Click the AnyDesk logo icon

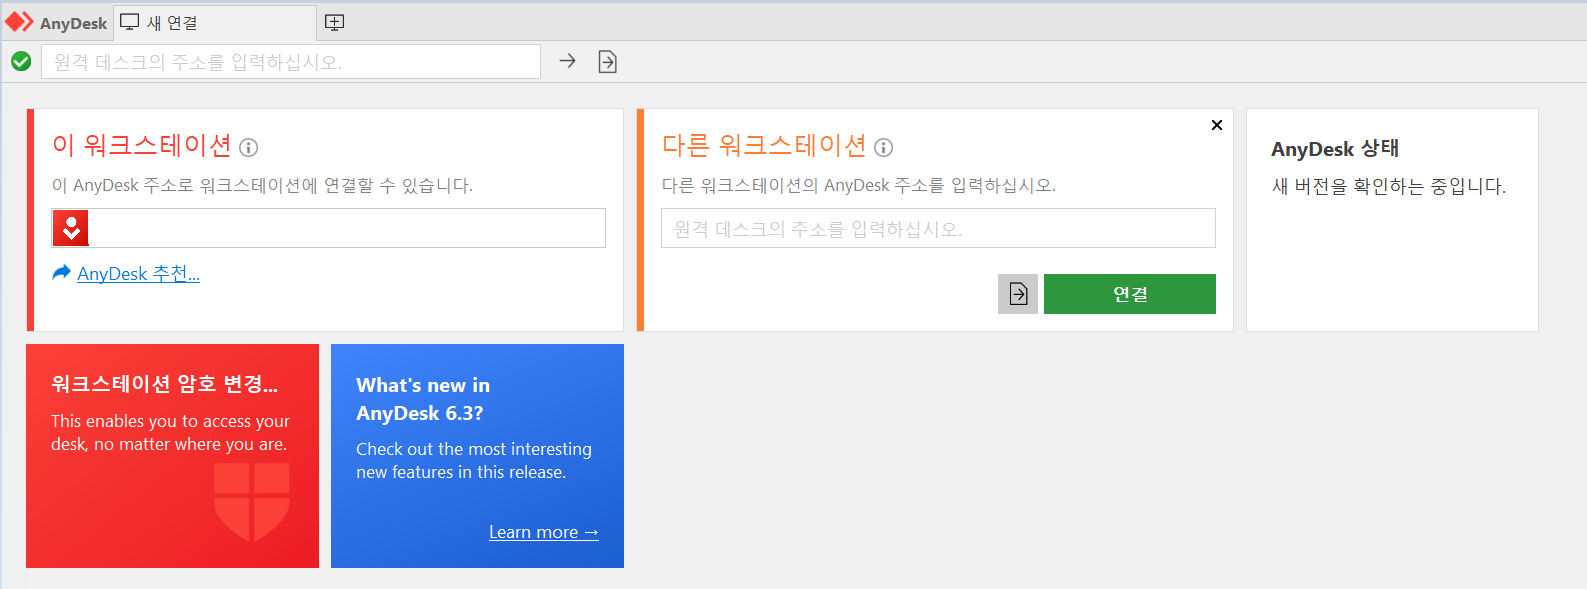pos(19,22)
